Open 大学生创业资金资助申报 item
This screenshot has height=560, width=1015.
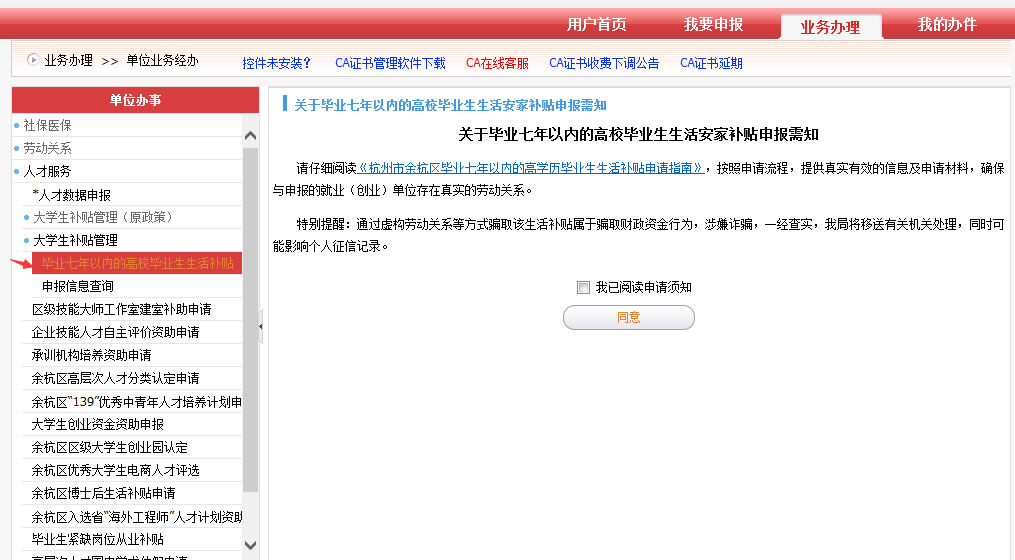coord(98,424)
